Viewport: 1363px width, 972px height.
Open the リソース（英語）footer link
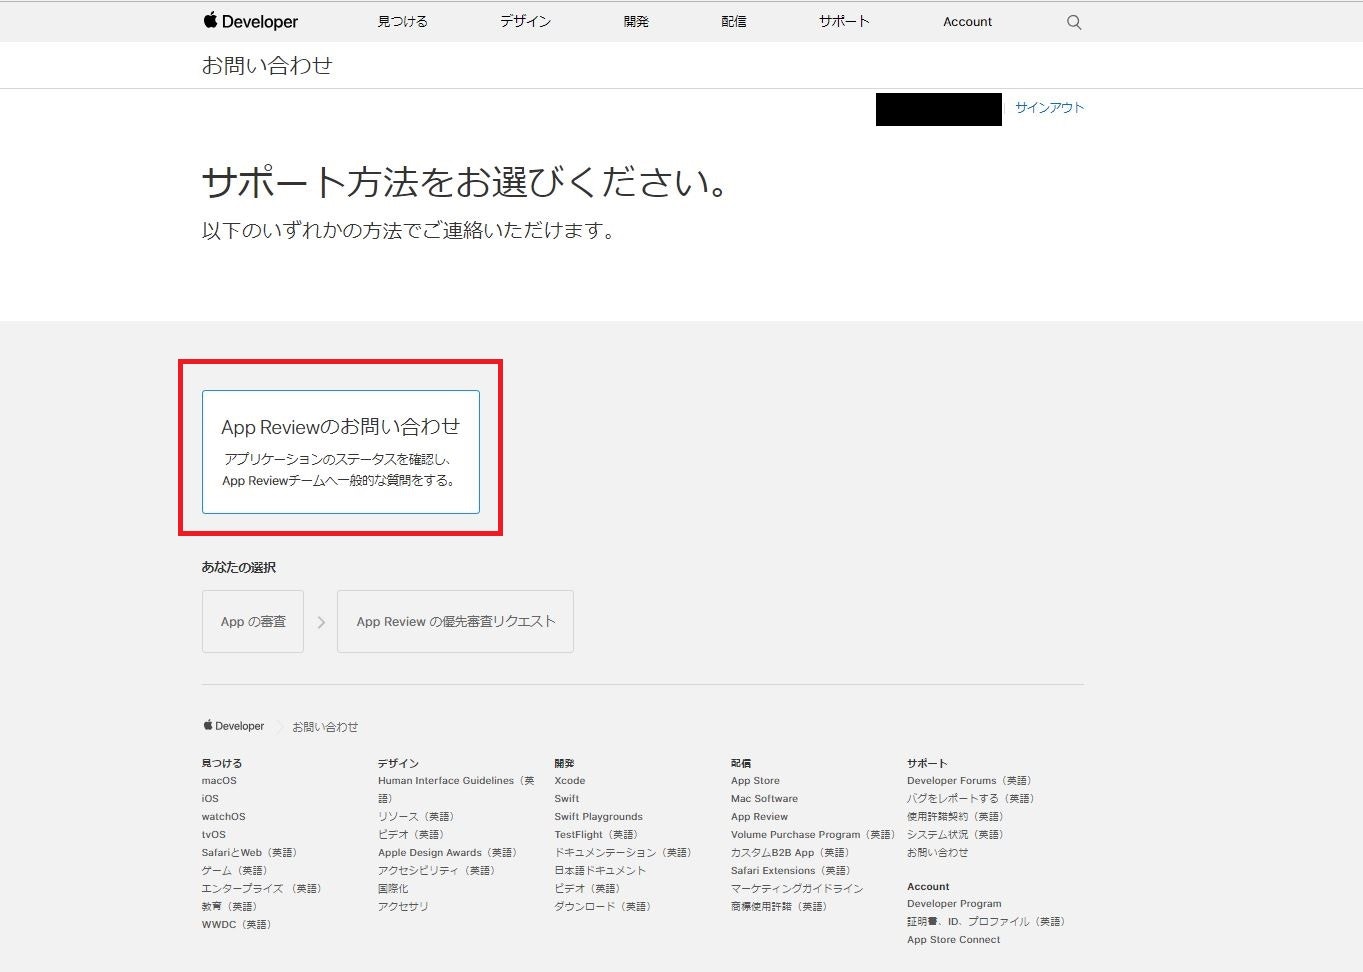(x=417, y=817)
